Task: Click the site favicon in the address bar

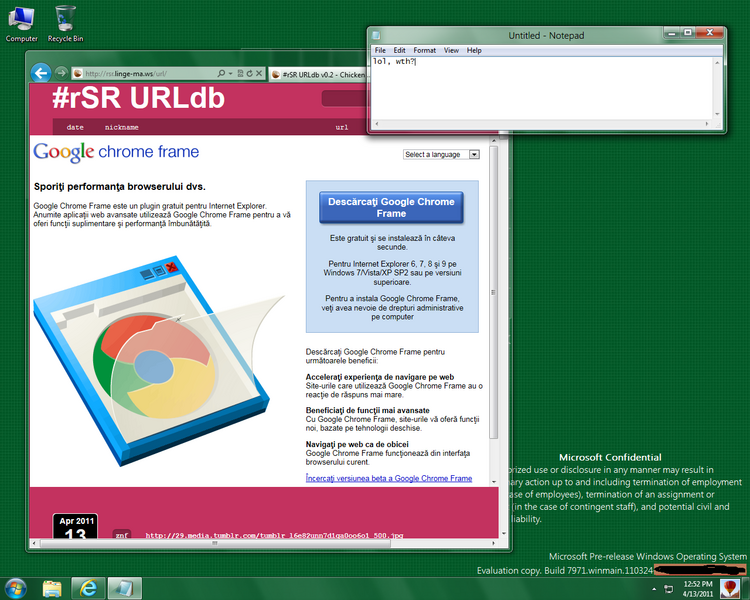Action: tap(77, 73)
